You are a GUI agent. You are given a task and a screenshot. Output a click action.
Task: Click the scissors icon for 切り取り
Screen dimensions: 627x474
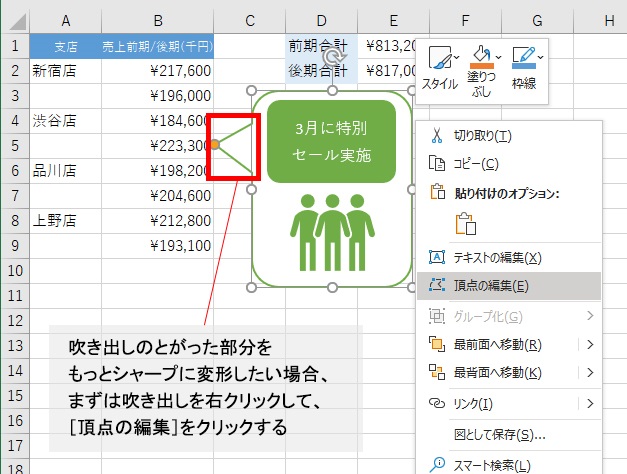436,135
